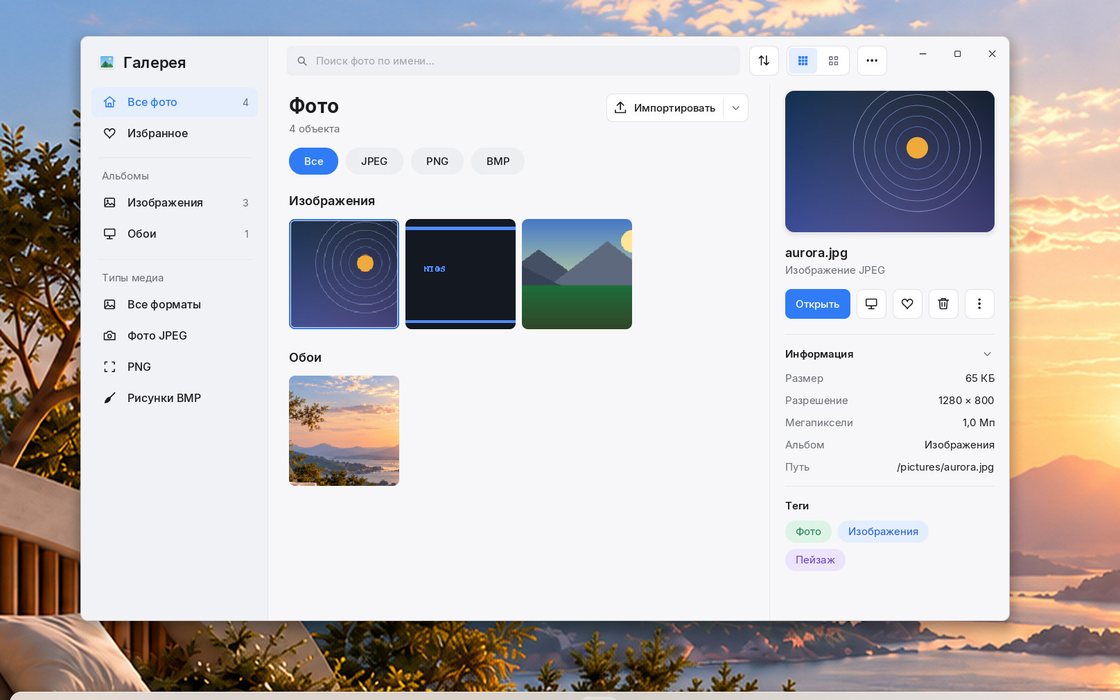Open the Обои album in the sidebar
Screen dimensions: 1120x700
(x=174, y=234)
